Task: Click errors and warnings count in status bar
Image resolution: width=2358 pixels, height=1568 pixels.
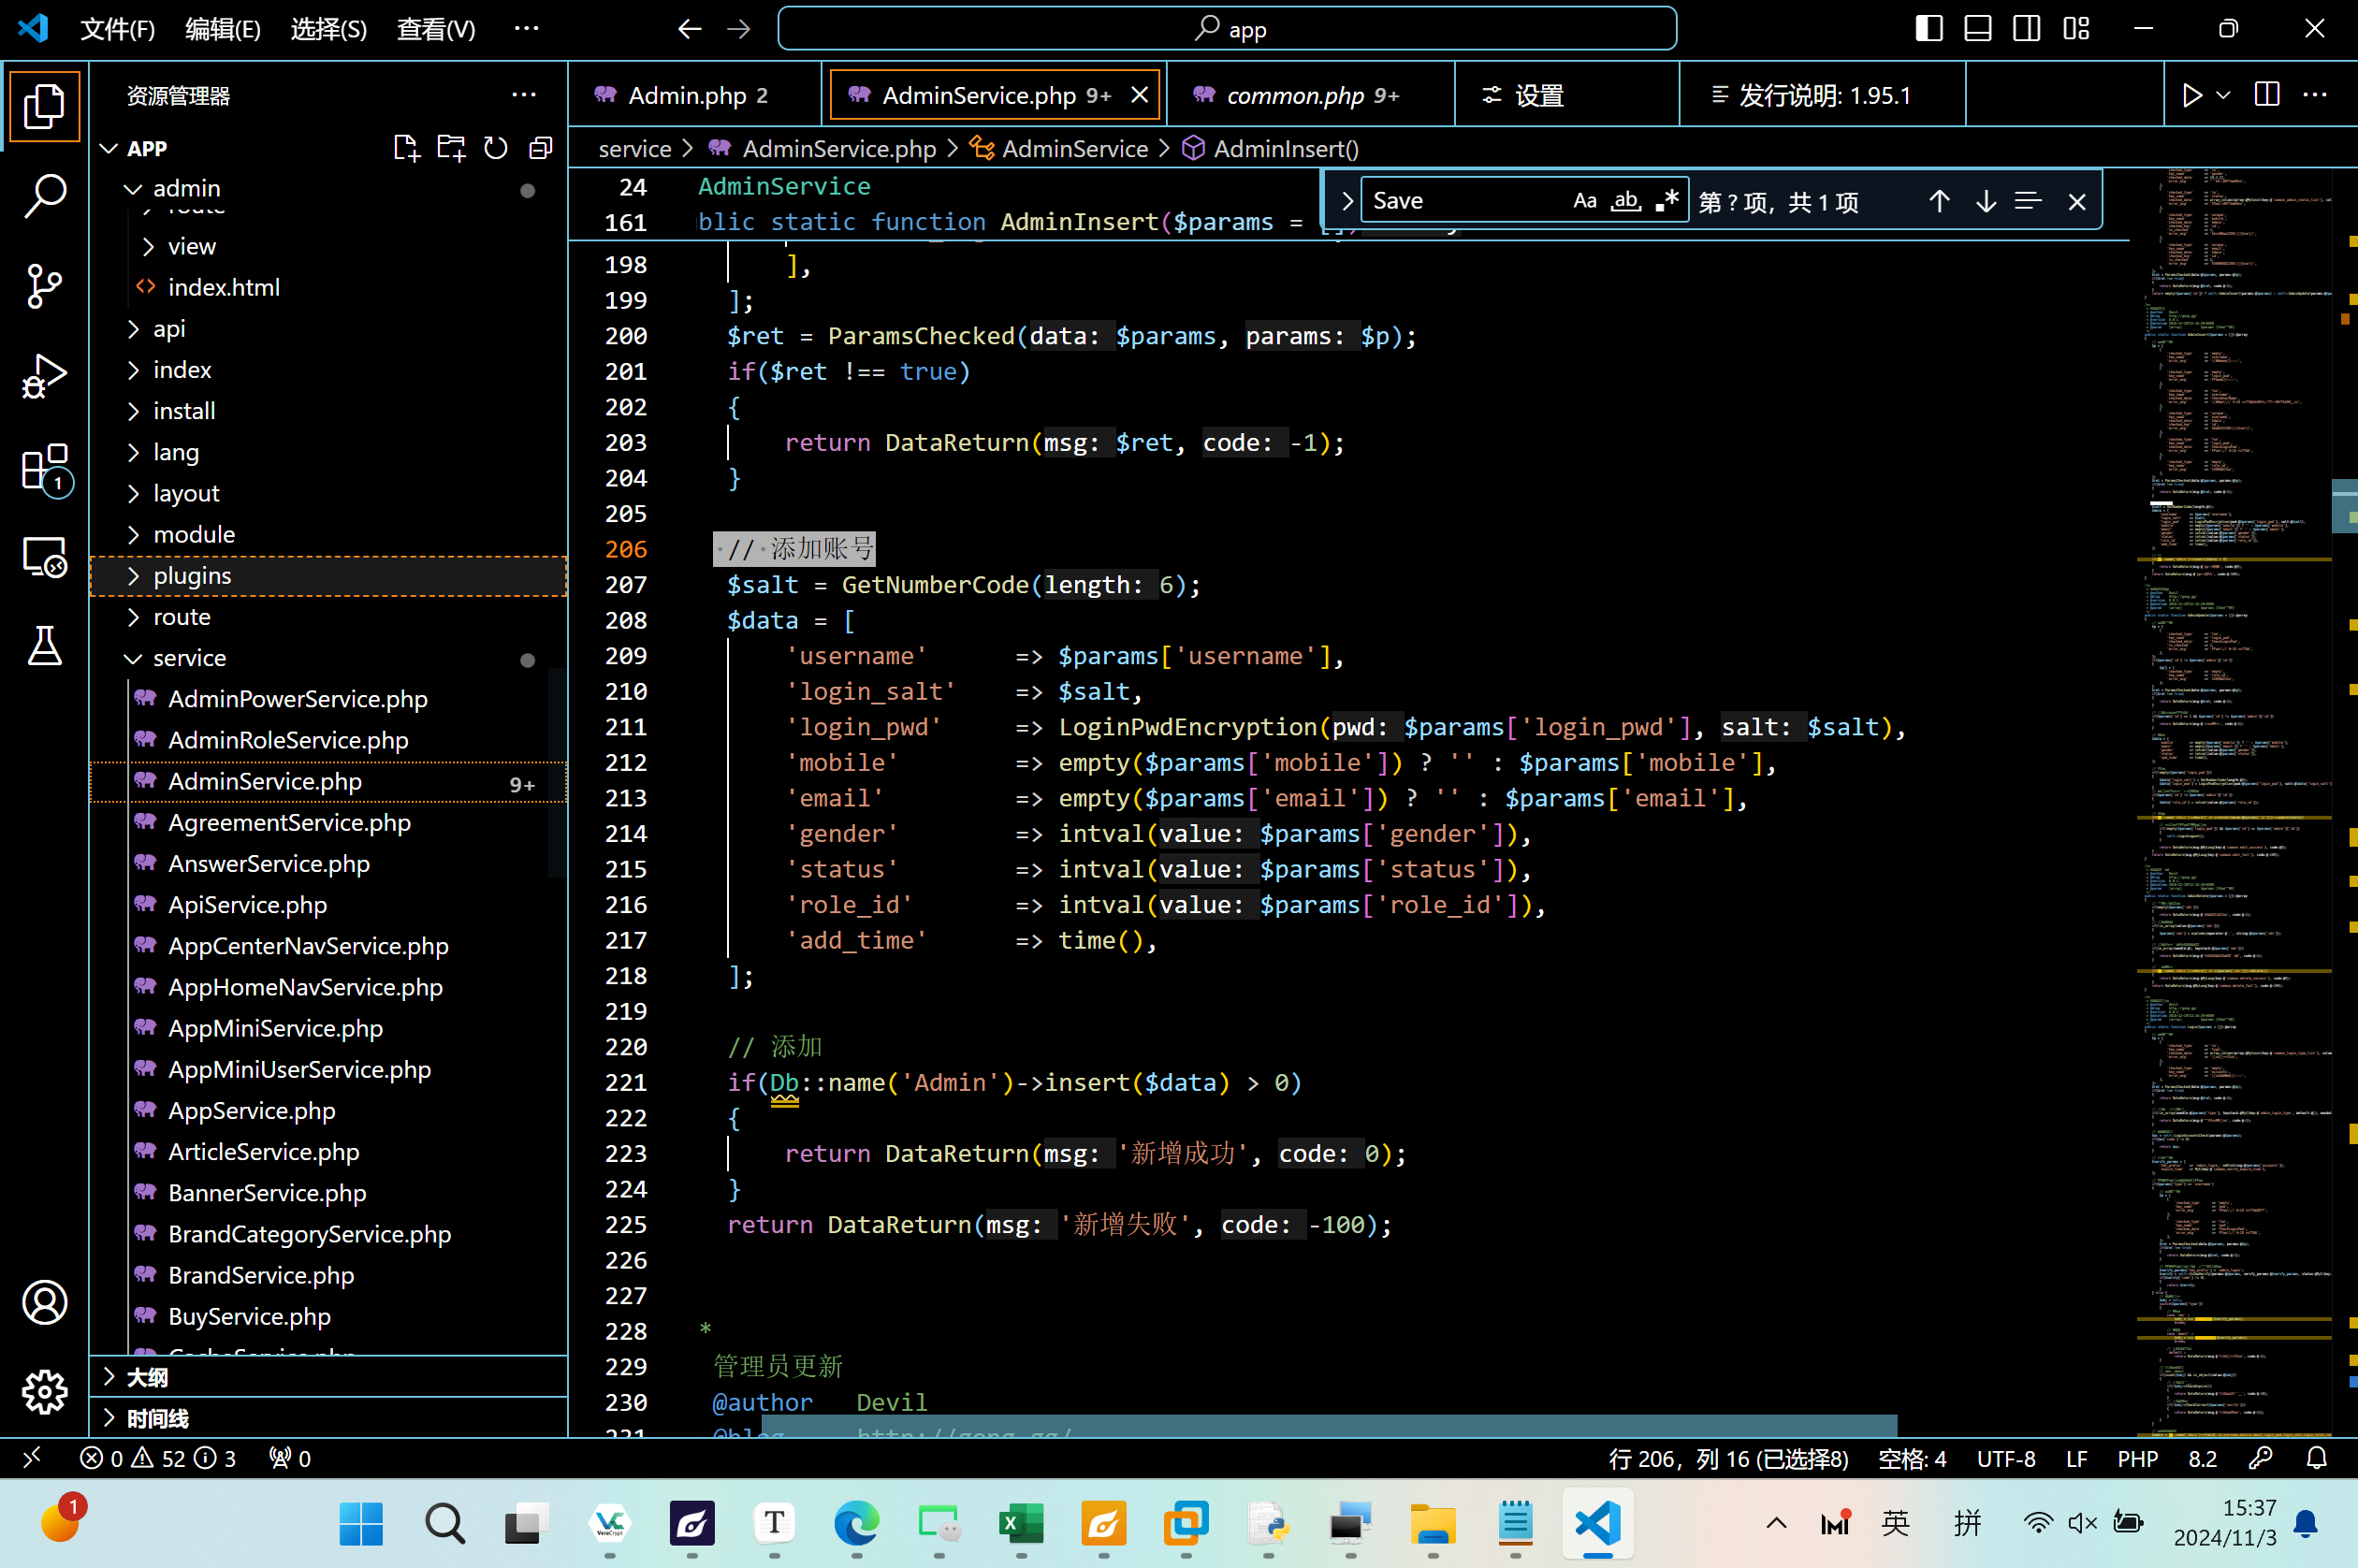Action: [158, 1458]
